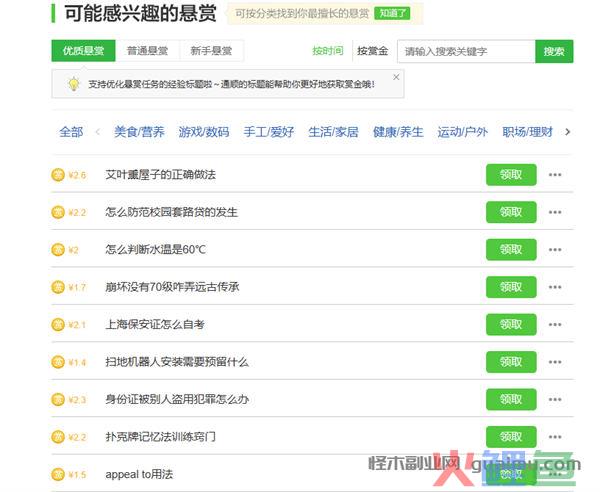
Task: Go to previous categories with left chevron
Action: 98,132
